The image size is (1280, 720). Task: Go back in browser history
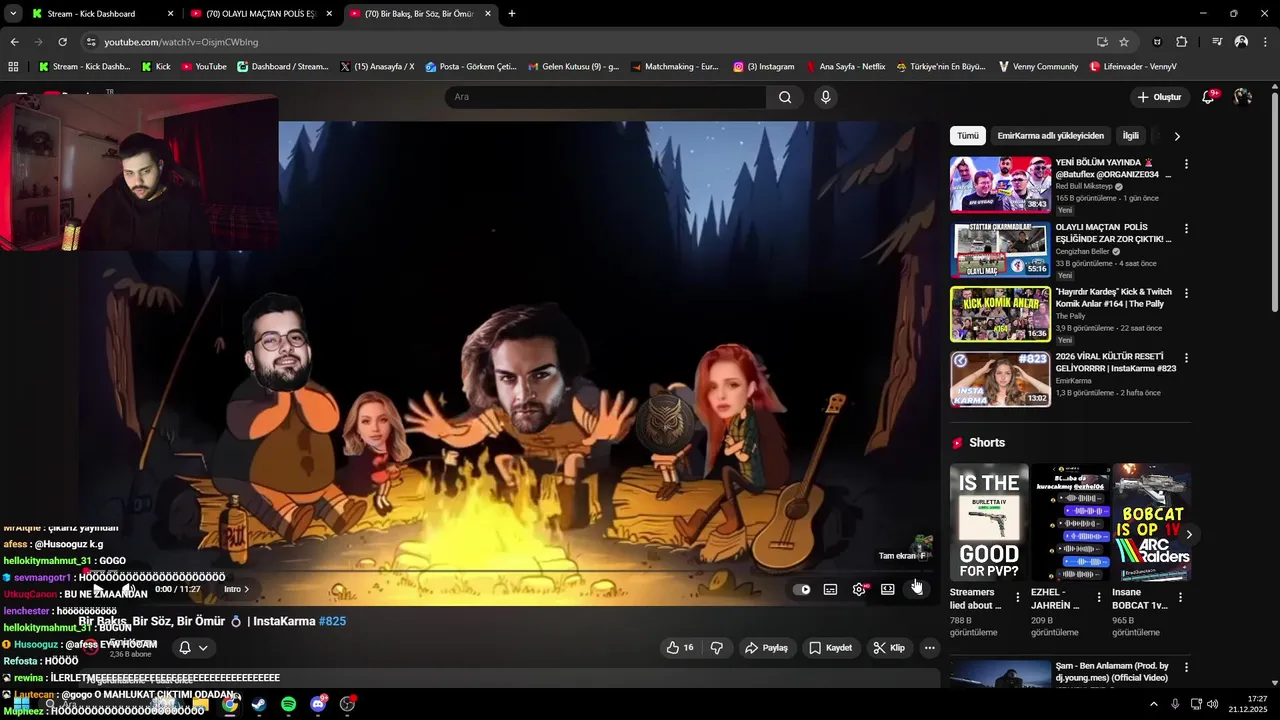point(14,42)
